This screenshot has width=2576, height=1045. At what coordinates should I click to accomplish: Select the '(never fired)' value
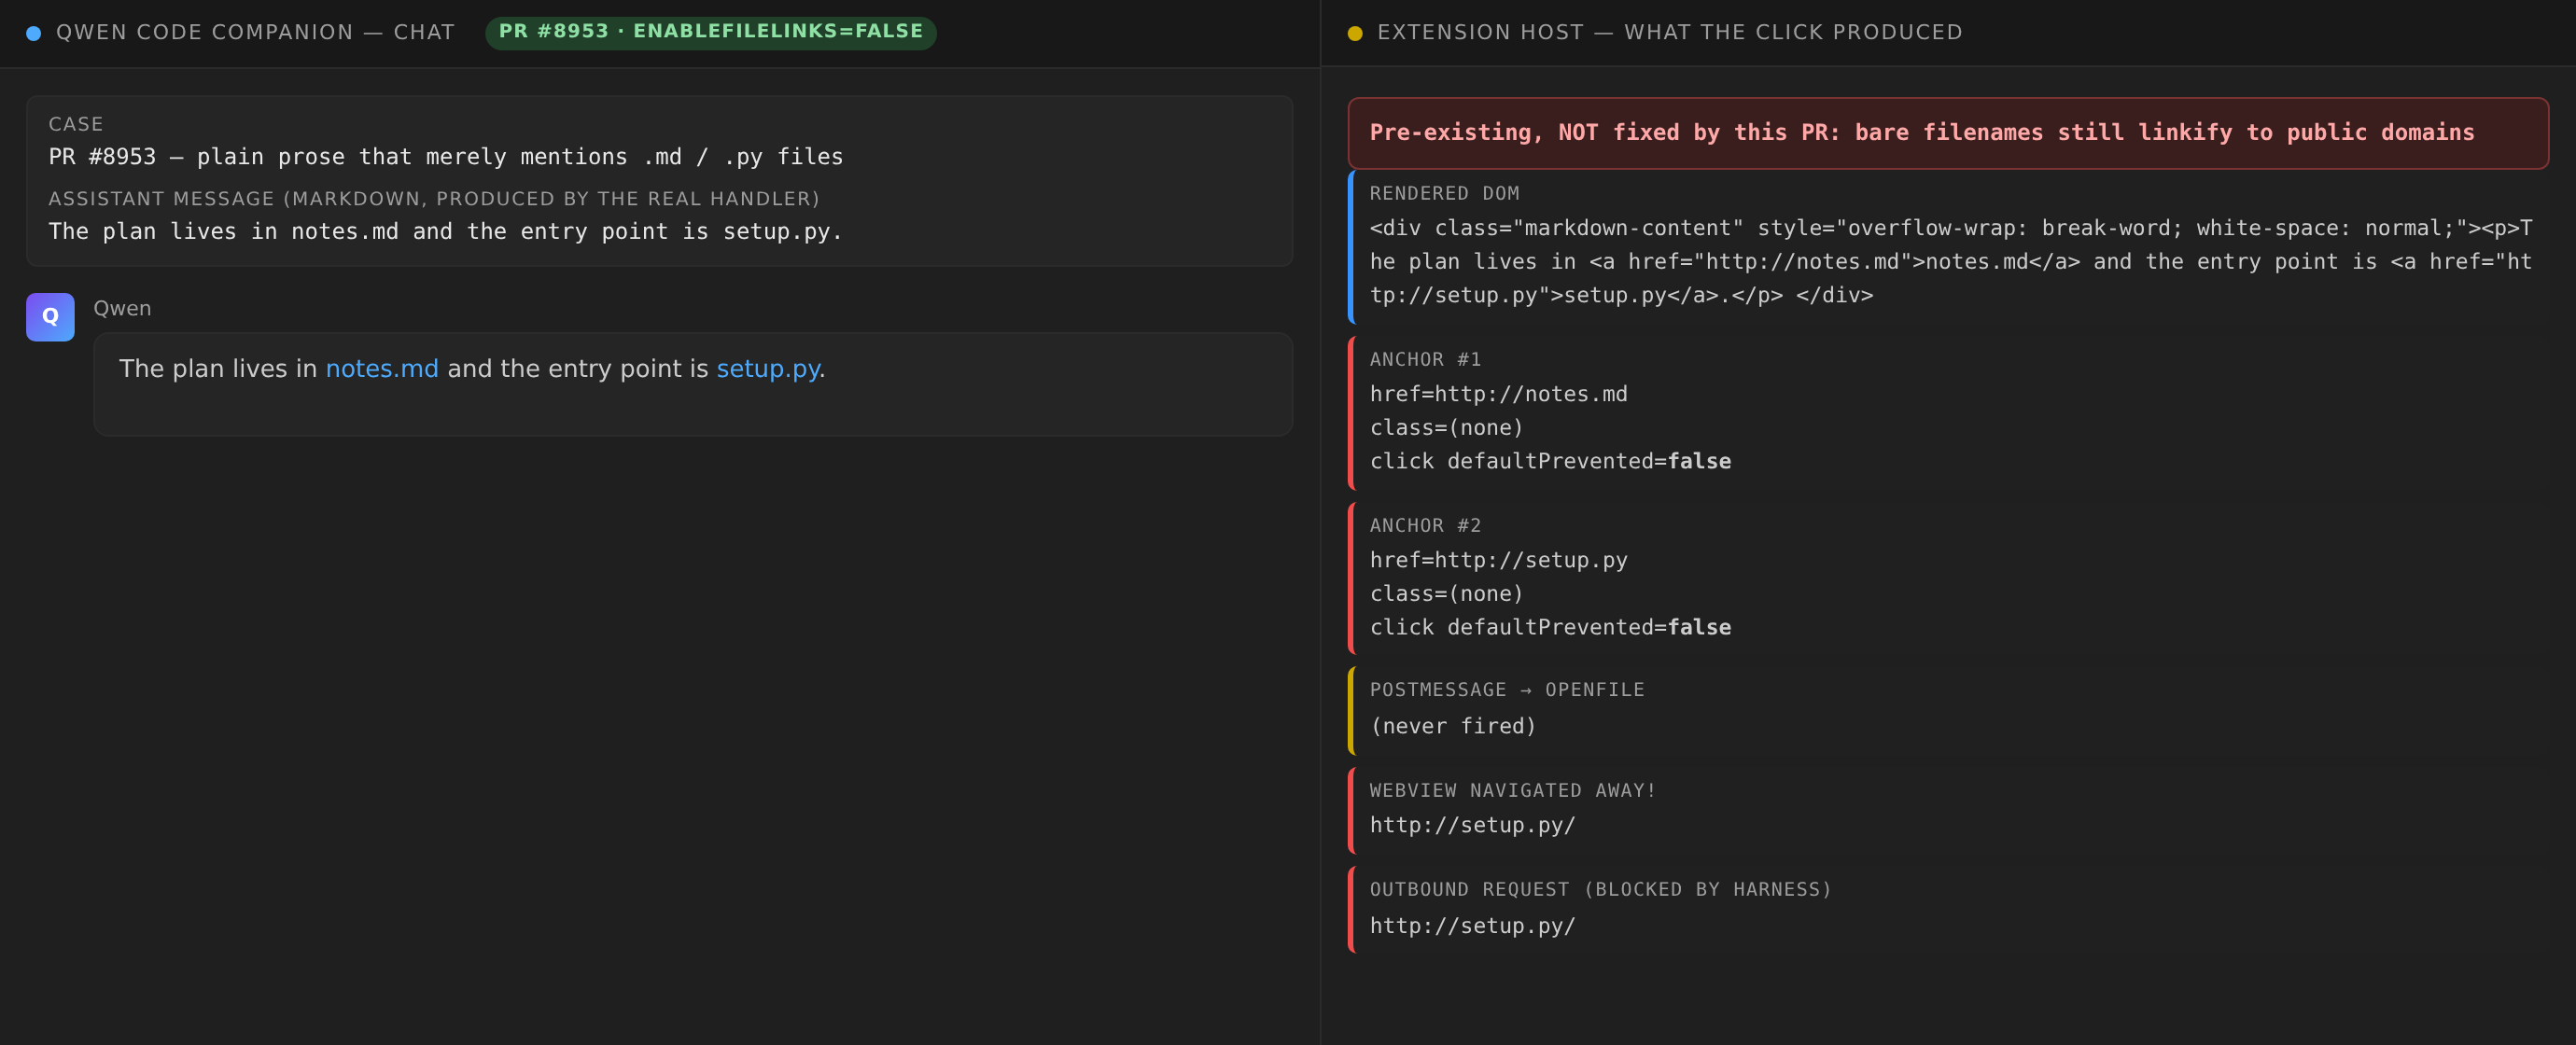1452,726
